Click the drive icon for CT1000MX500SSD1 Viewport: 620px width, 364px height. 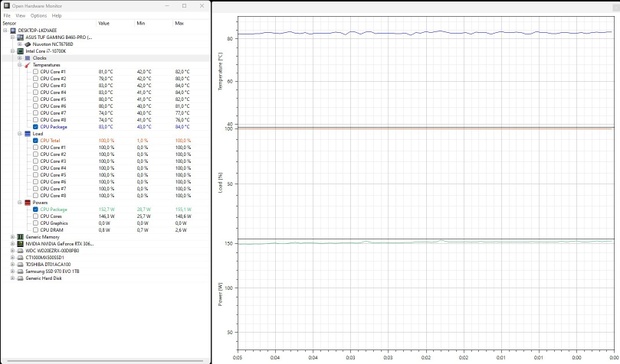coord(20,257)
